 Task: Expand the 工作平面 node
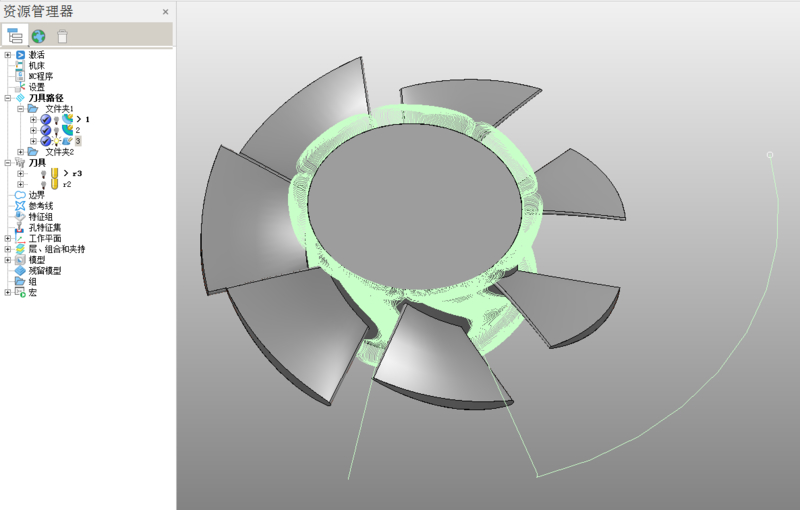pyautogui.click(x=8, y=238)
